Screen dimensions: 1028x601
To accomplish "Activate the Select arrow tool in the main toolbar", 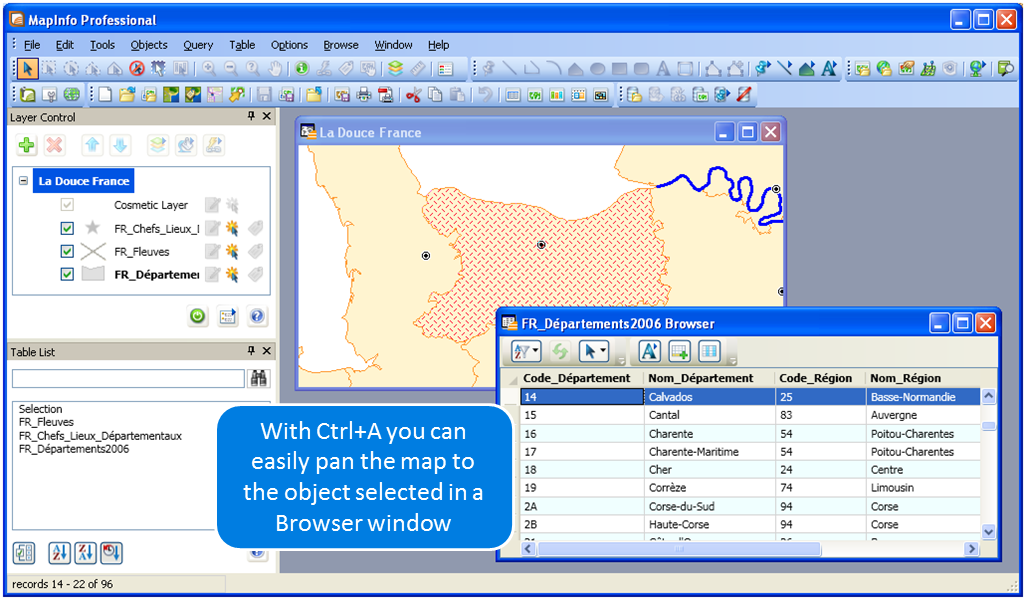I will pyautogui.click(x=27, y=68).
